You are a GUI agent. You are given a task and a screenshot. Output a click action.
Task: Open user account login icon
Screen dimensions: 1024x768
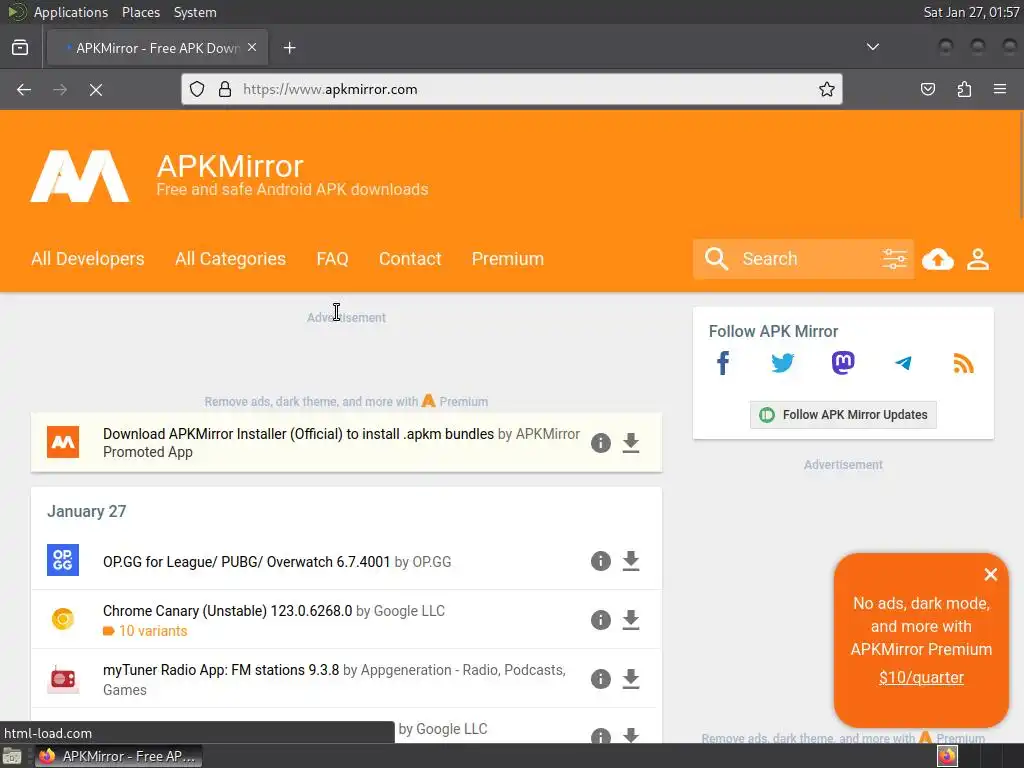978,259
